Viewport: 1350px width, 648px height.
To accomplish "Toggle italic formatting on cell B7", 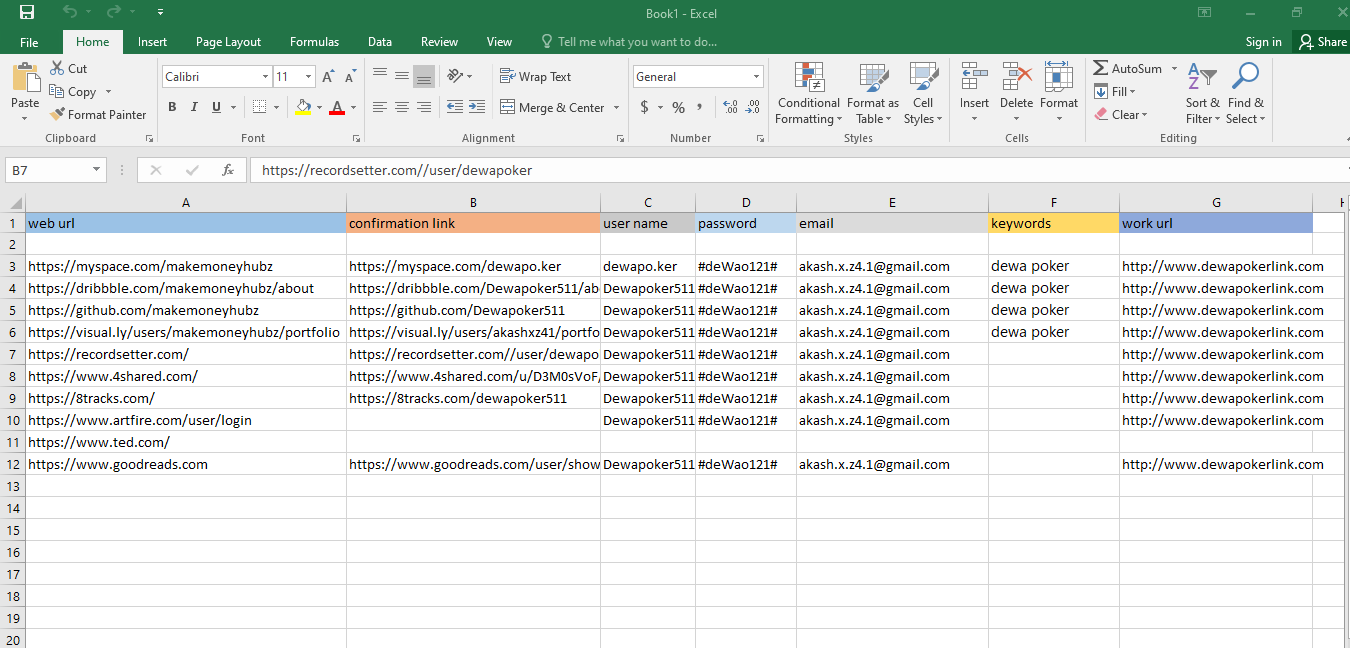I will click(x=192, y=107).
